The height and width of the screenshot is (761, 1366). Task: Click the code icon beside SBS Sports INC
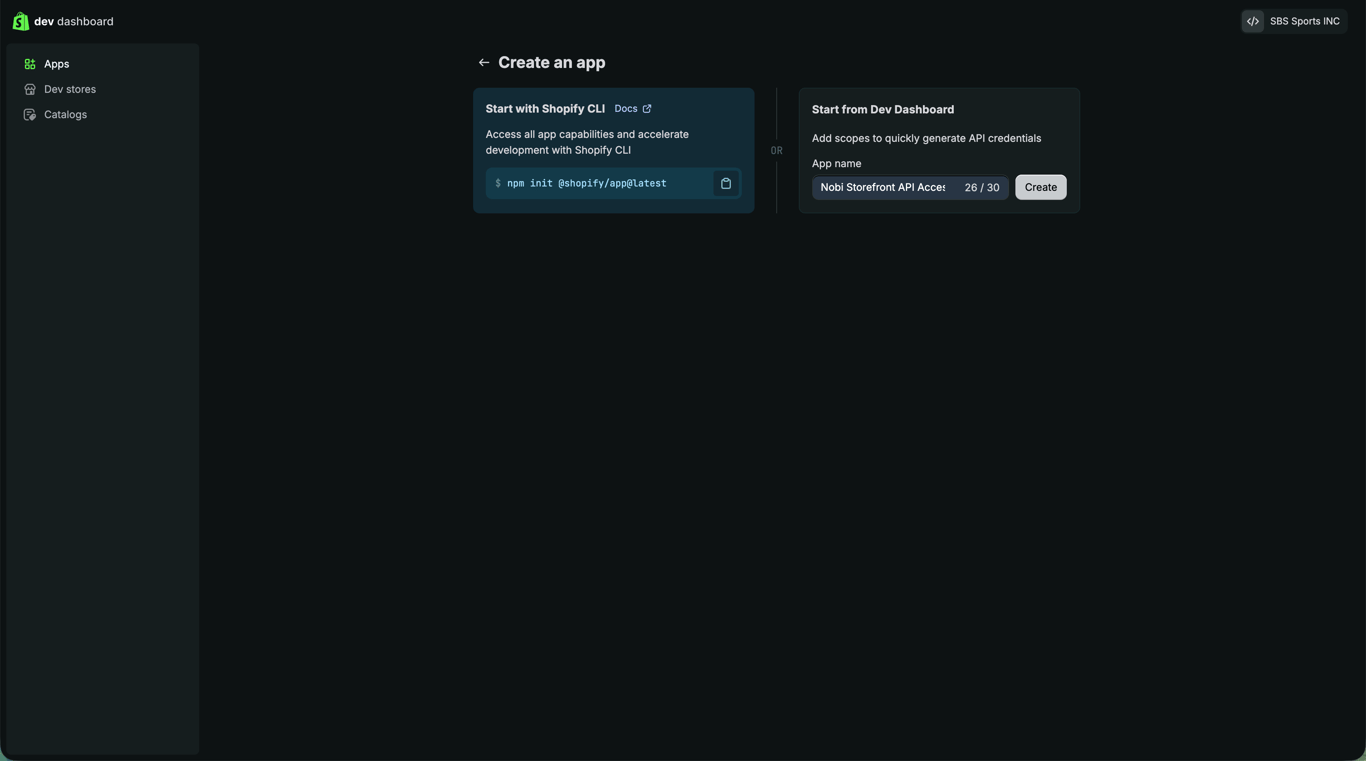[1253, 21]
